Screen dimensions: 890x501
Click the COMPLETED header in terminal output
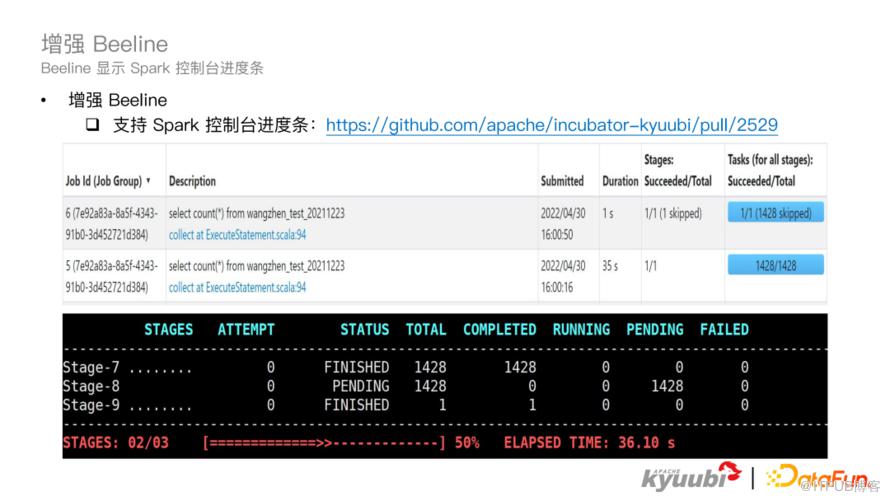click(x=499, y=330)
